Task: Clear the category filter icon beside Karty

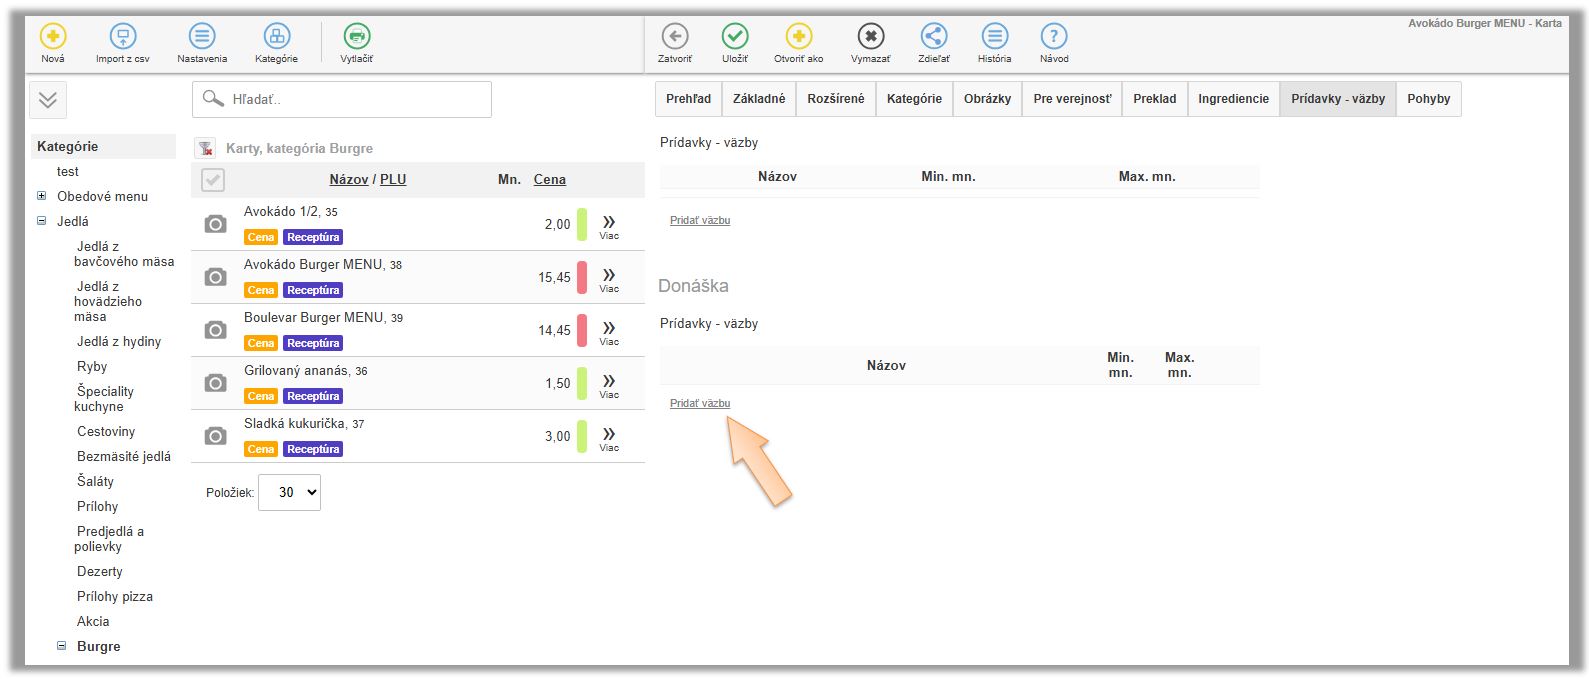Action: click(206, 149)
